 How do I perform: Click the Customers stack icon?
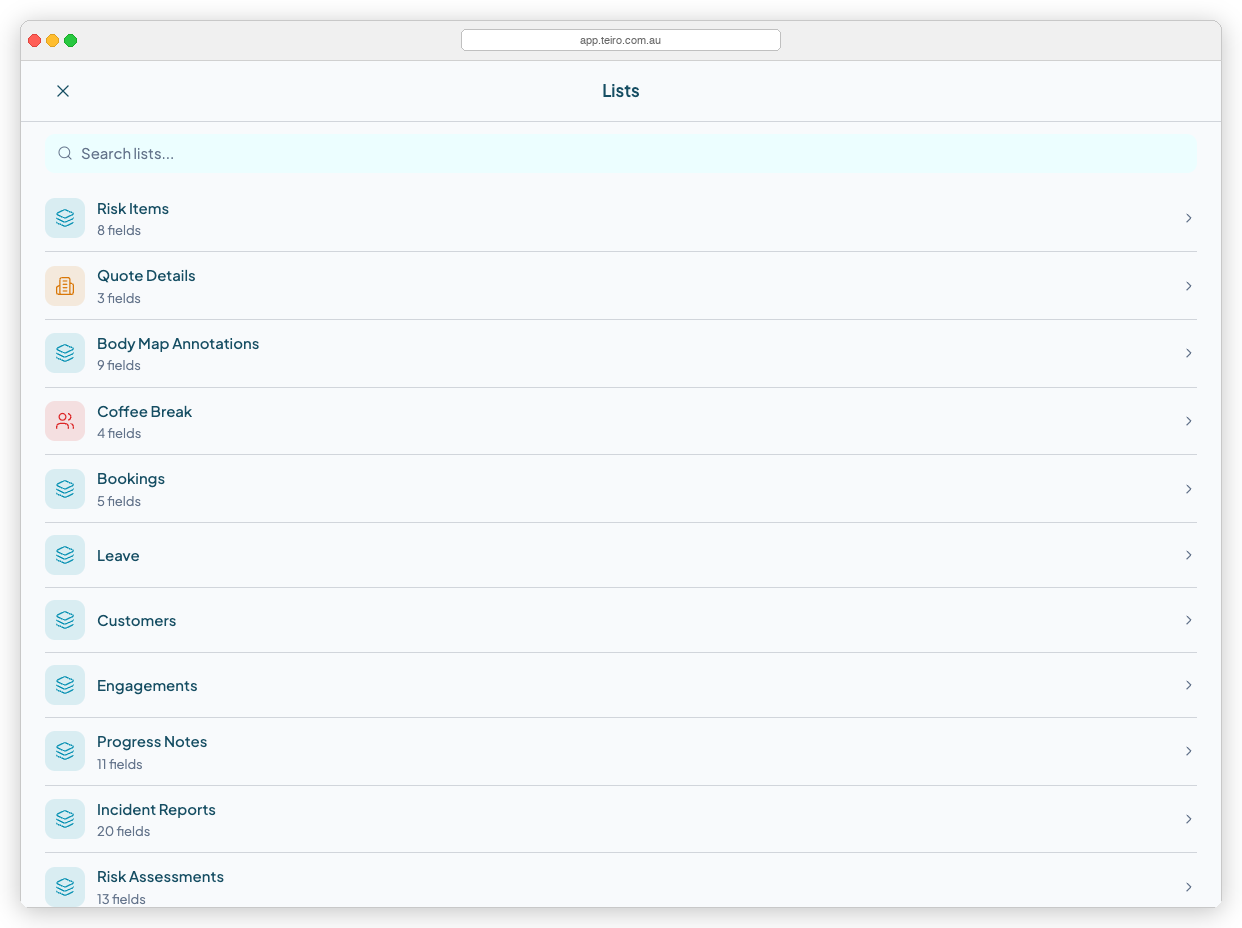click(x=64, y=619)
